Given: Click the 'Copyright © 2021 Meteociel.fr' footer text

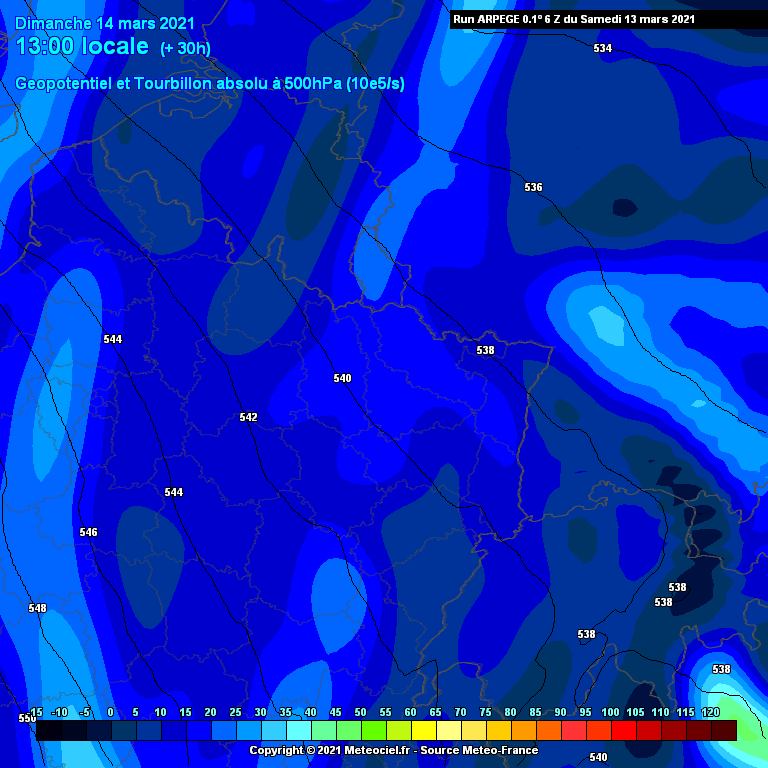Looking at the screenshot, I should [x=332, y=750].
